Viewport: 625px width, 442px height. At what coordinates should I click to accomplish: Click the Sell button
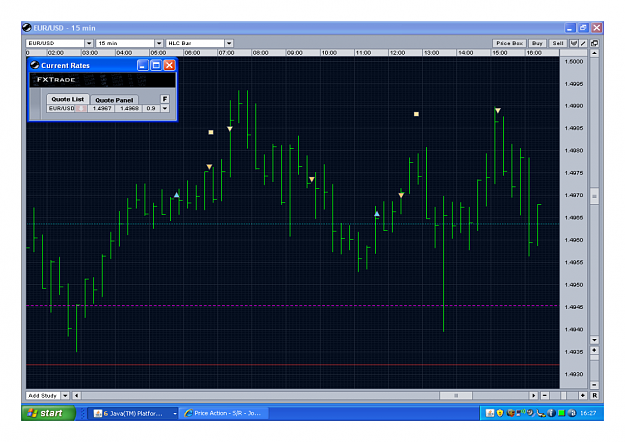[x=558, y=43]
